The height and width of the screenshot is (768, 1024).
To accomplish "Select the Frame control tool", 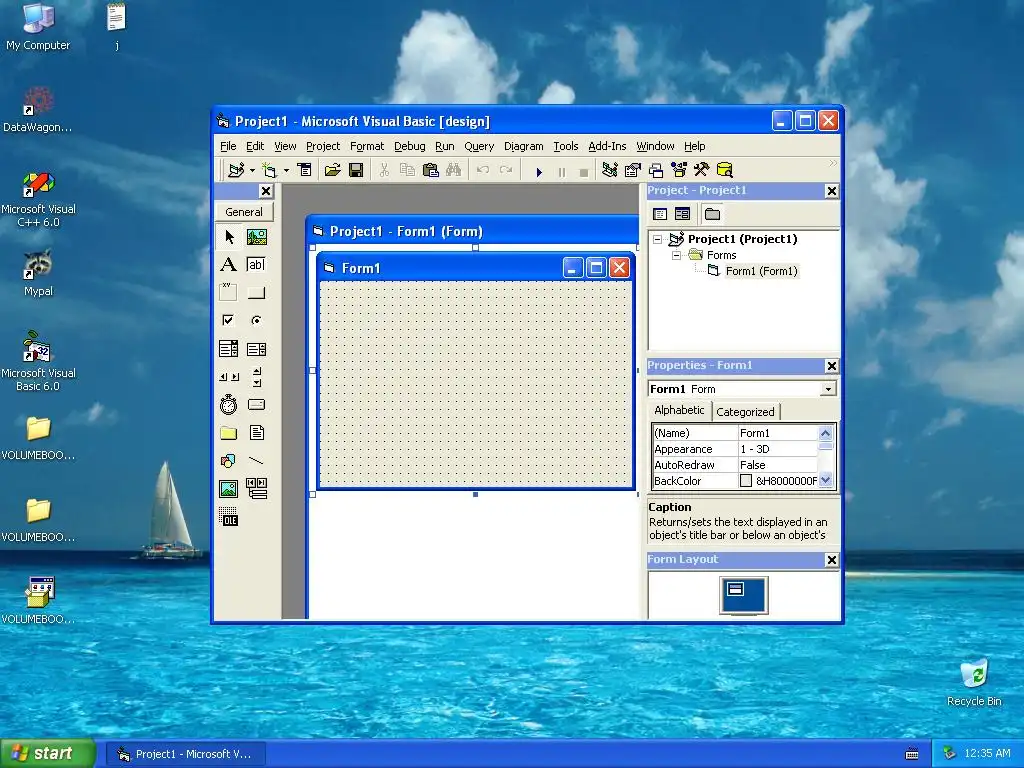I will click(x=229, y=292).
